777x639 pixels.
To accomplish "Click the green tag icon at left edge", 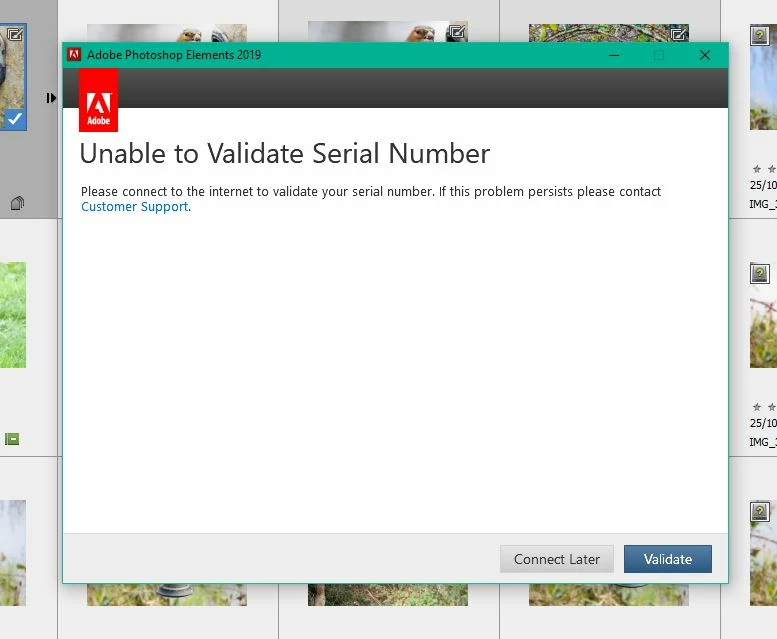I will [x=12, y=439].
